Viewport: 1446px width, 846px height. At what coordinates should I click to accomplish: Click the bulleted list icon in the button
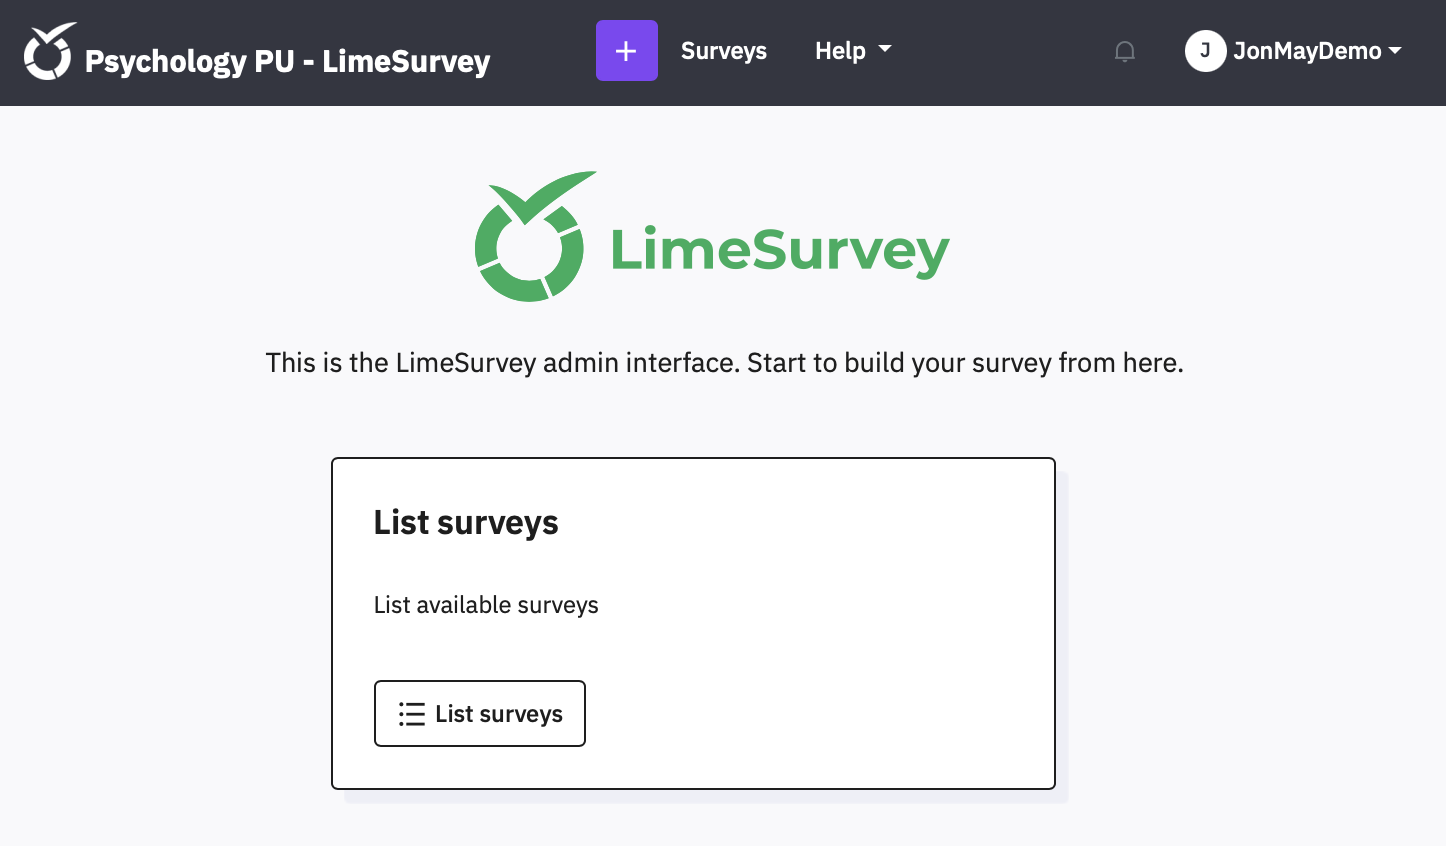point(412,714)
